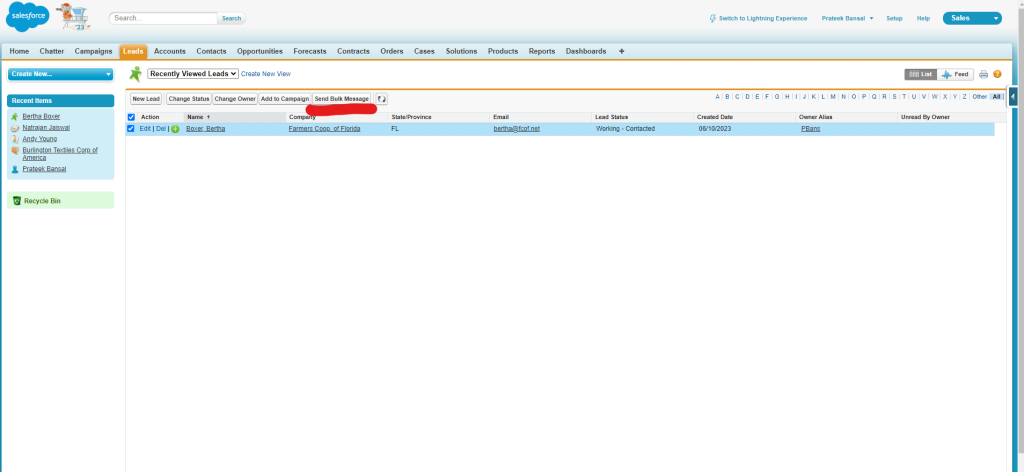Click Edit link in Bertha's row
This screenshot has width=1024, height=472.
click(145, 129)
